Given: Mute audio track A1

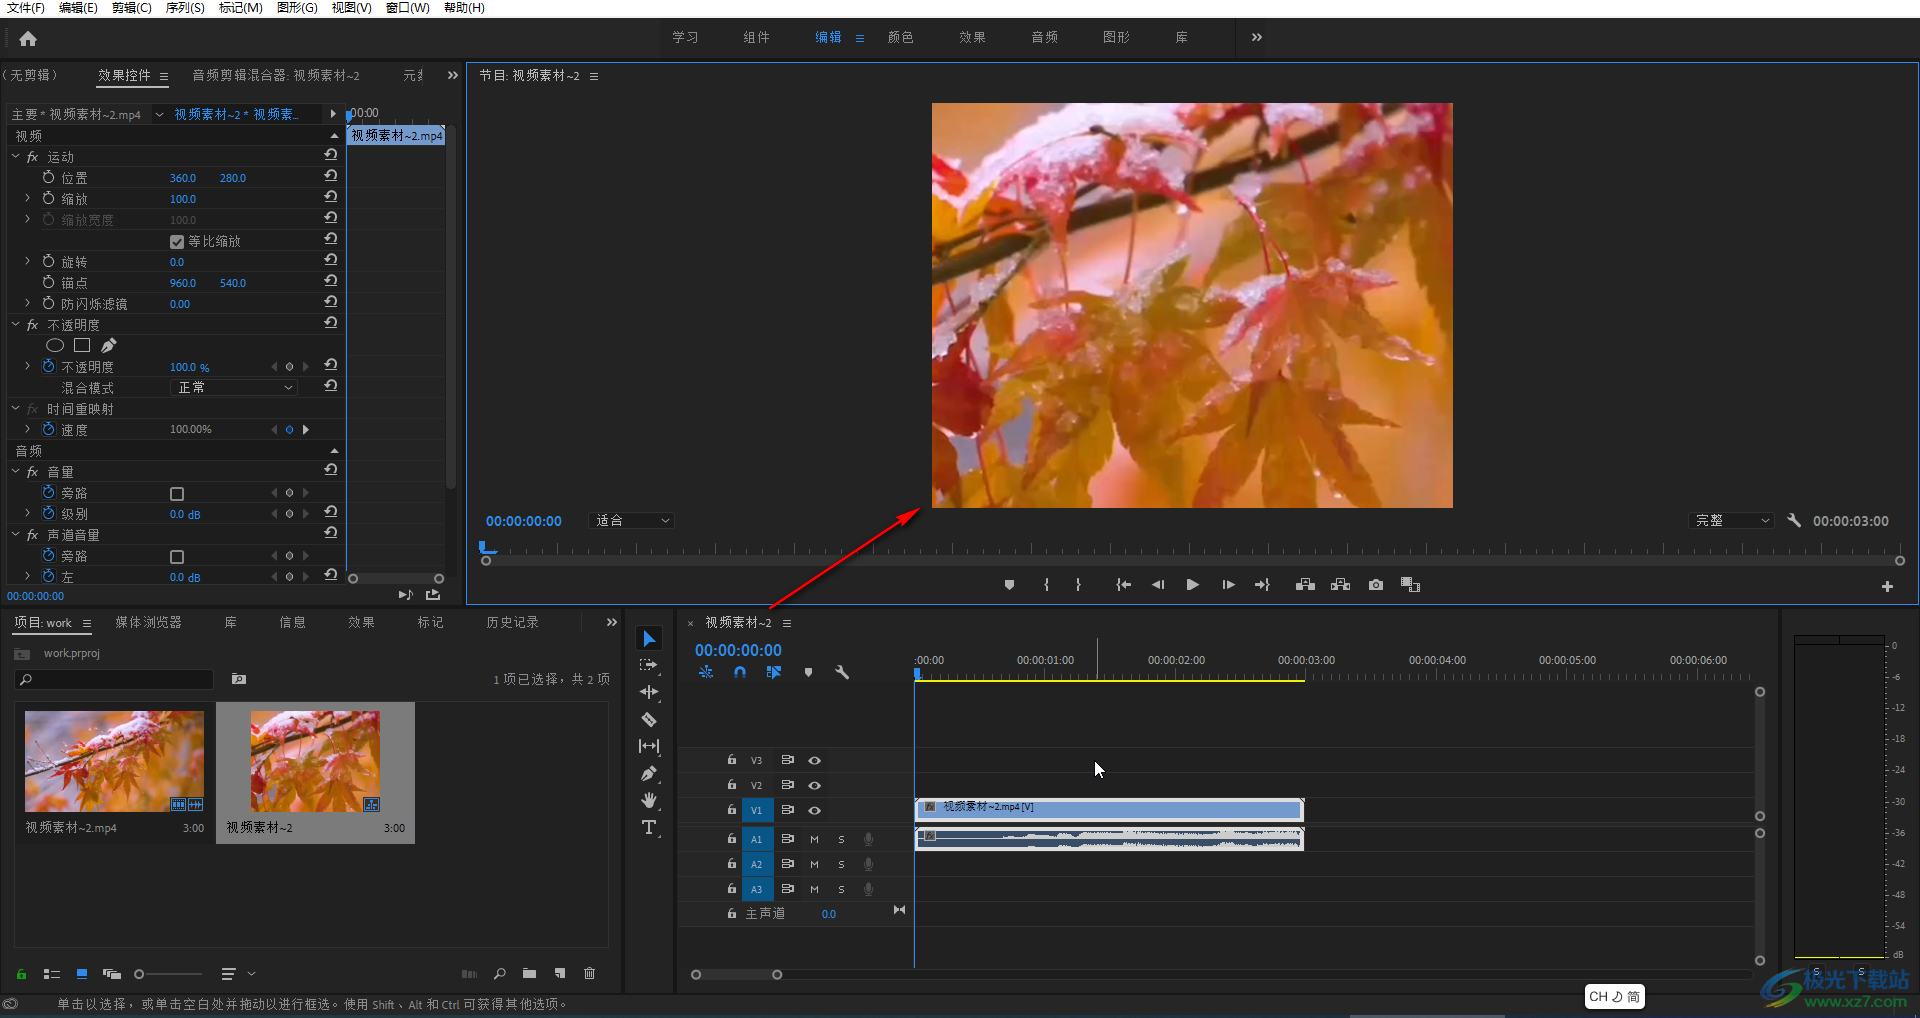Looking at the screenshot, I should pyautogui.click(x=814, y=839).
